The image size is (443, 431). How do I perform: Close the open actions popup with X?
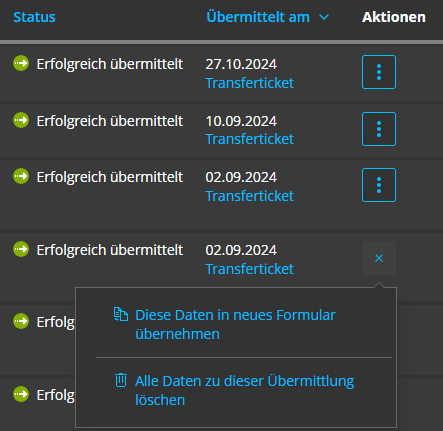[379, 258]
